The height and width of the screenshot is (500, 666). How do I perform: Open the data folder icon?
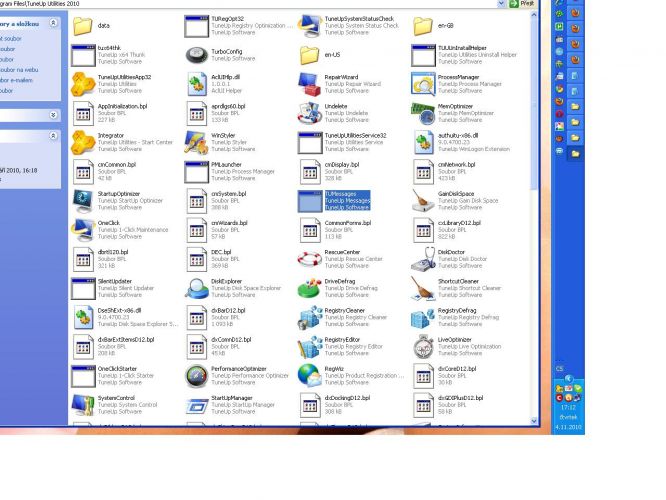click(82, 25)
